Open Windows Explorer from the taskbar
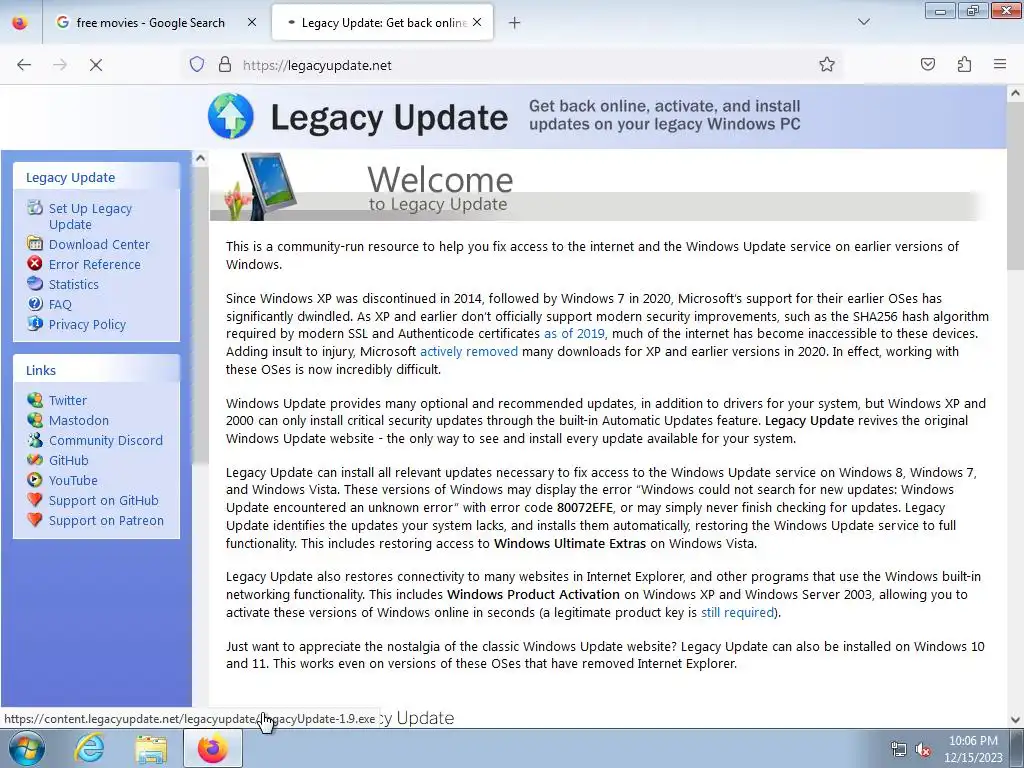Image resolution: width=1024 pixels, height=768 pixels. (151, 749)
